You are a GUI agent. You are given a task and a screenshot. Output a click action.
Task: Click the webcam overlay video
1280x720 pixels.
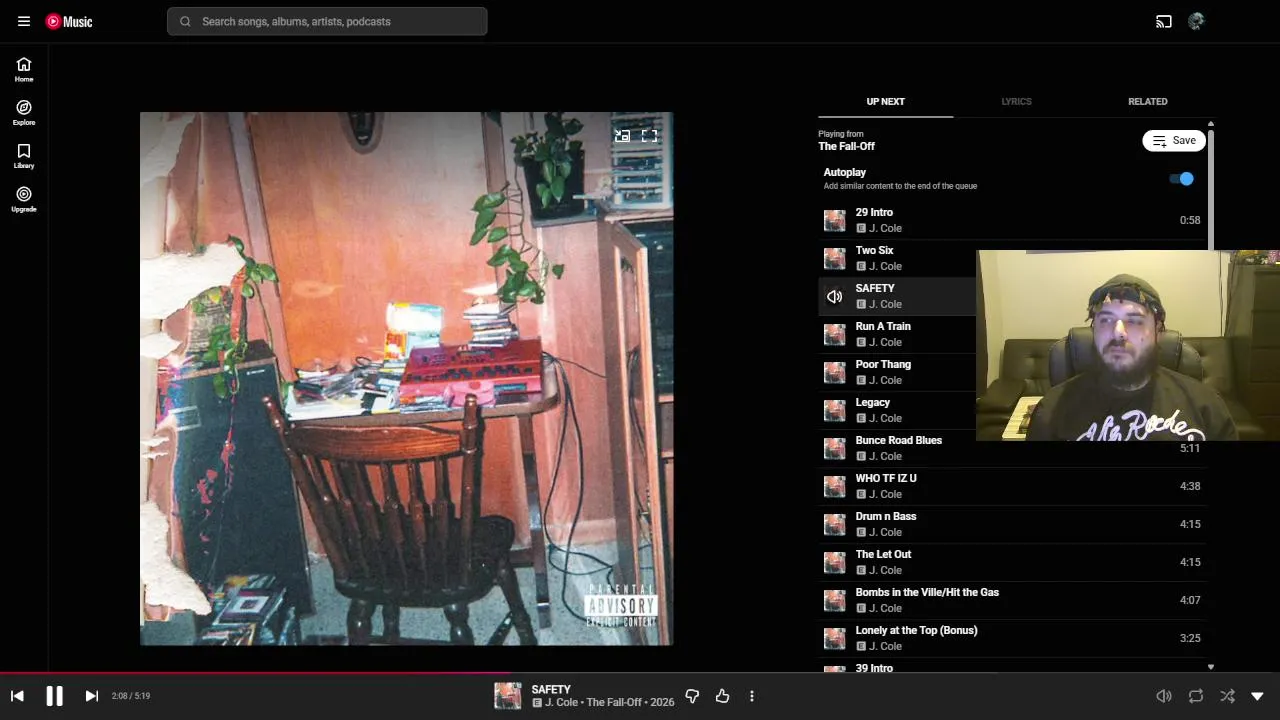pos(1128,345)
